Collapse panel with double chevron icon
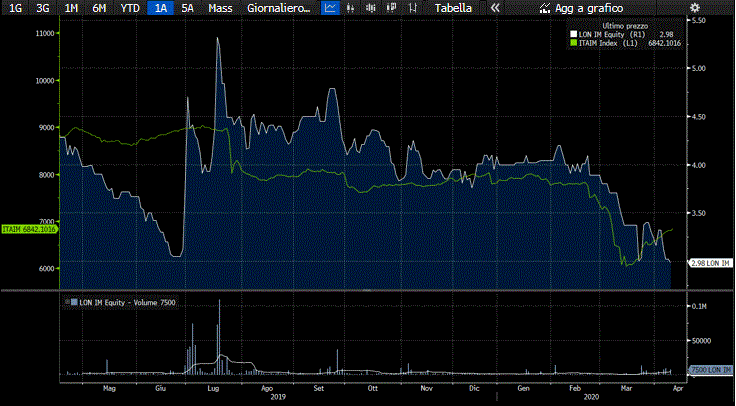Screen dimensions: 736x406 (x=494, y=8)
